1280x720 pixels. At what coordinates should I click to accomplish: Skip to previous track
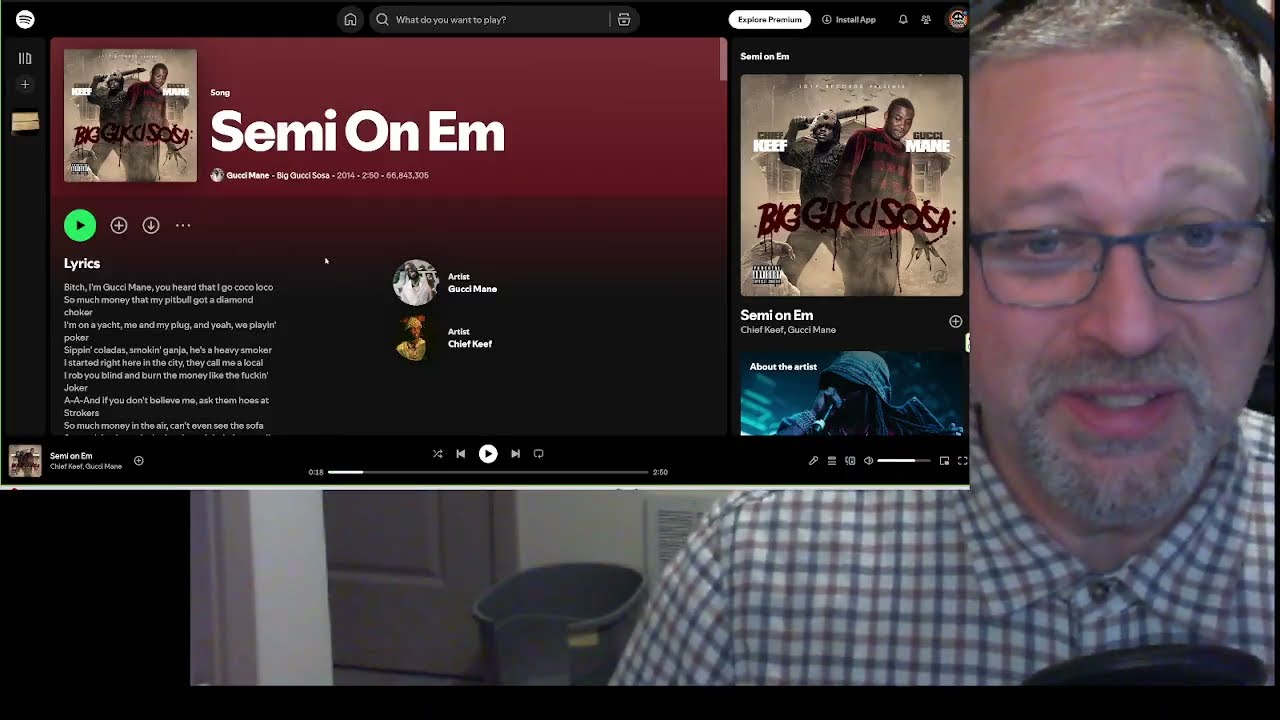click(x=461, y=454)
